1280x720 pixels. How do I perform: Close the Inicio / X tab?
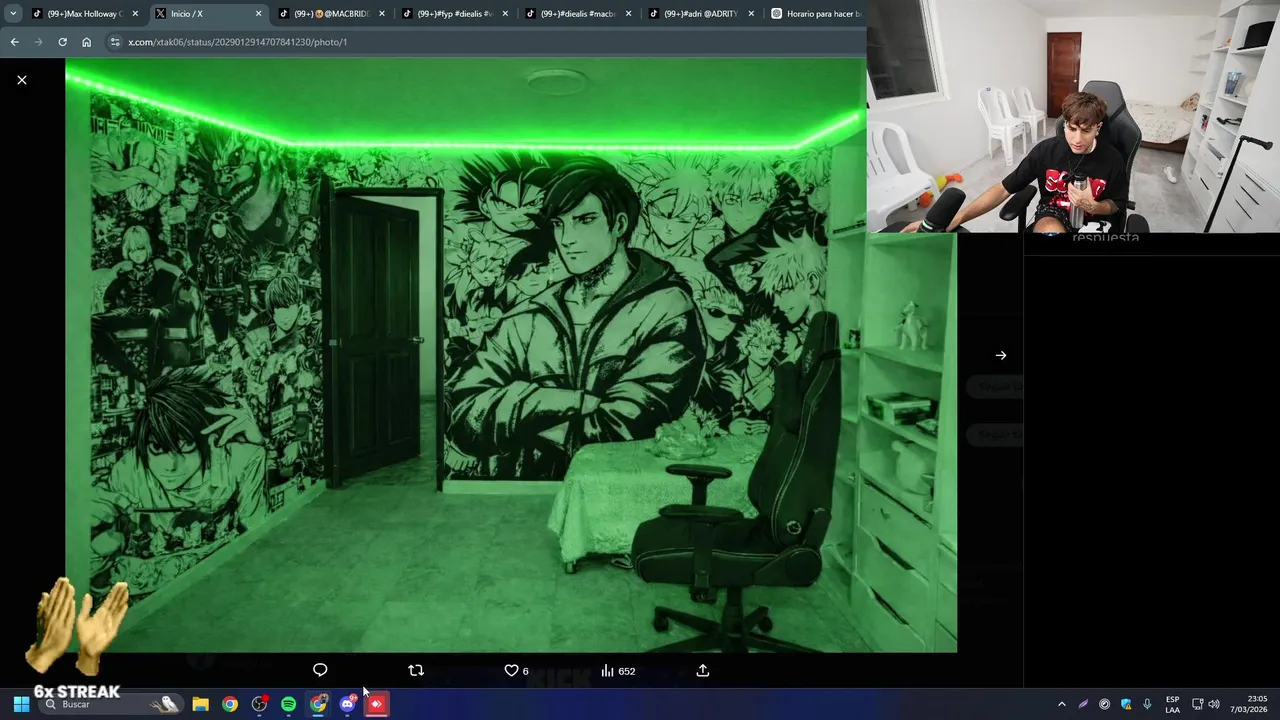coord(259,14)
